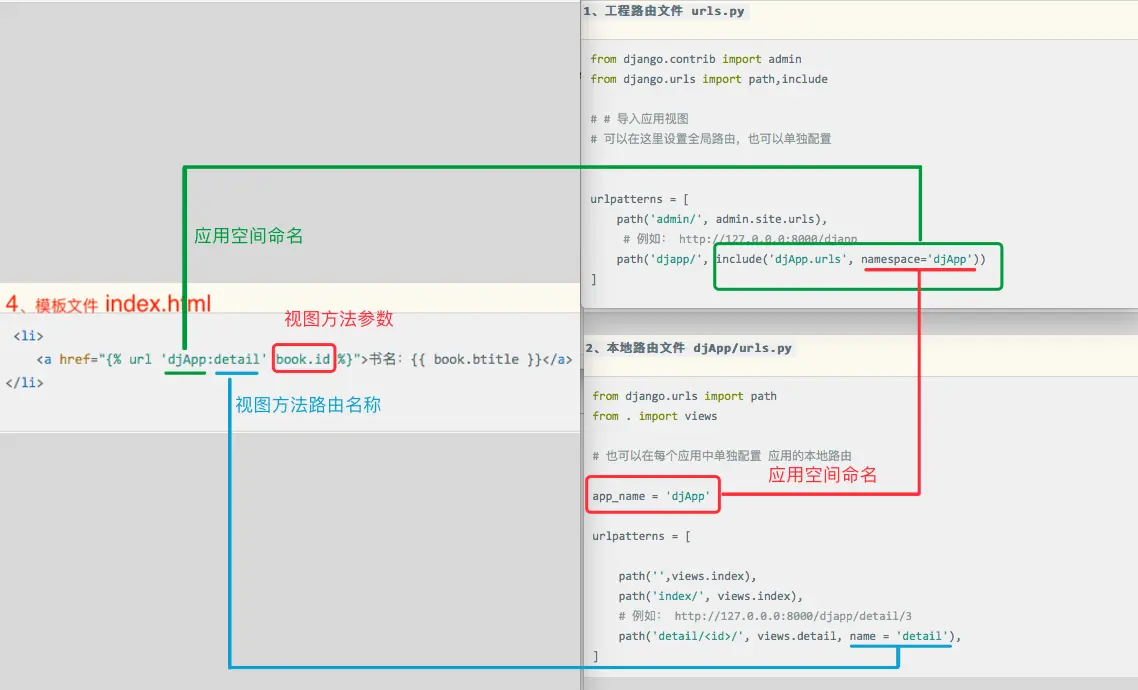1138x690 pixels.
Task: Click the from django.contrib import admin line
Action: [x=695, y=59]
